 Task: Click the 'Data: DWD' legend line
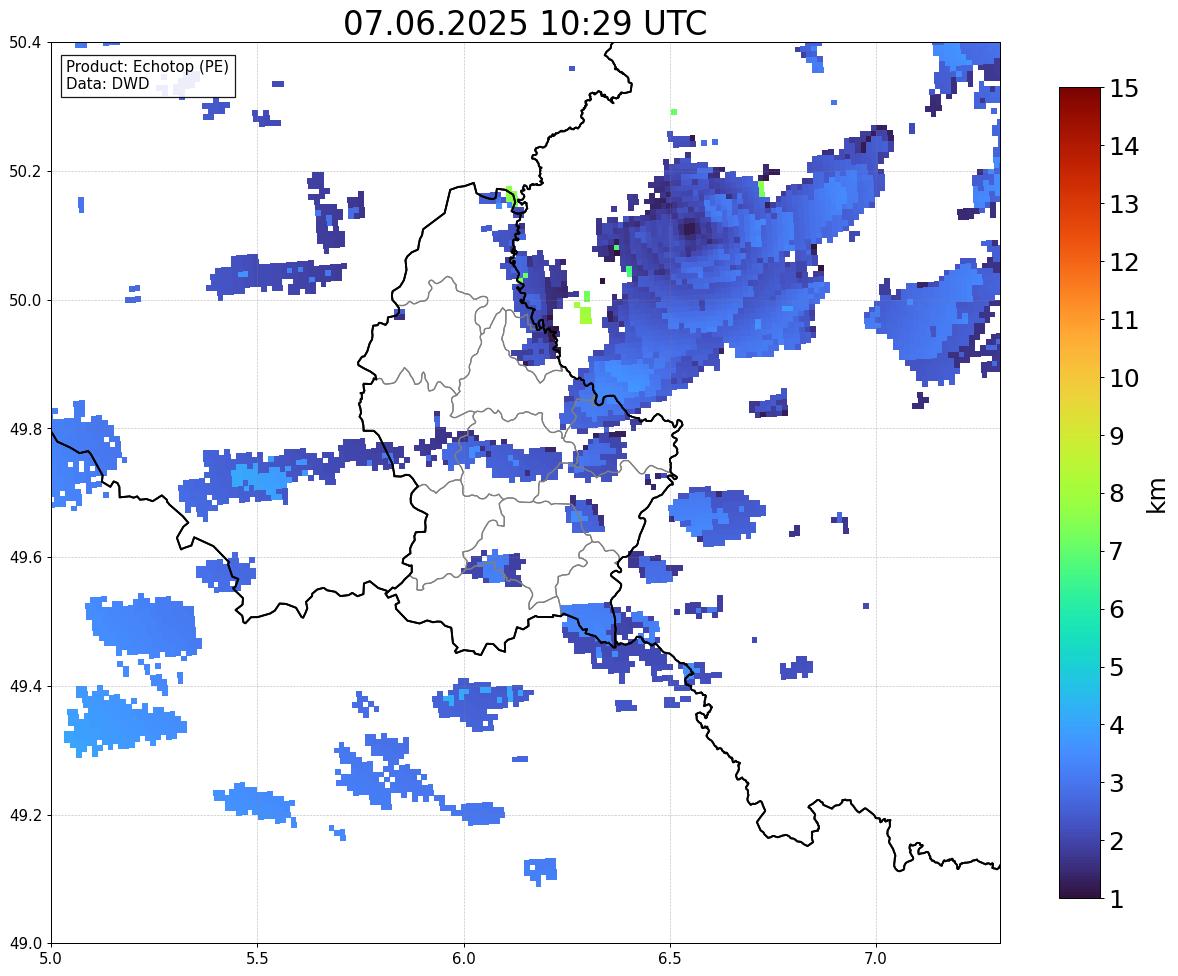pos(107,83)
